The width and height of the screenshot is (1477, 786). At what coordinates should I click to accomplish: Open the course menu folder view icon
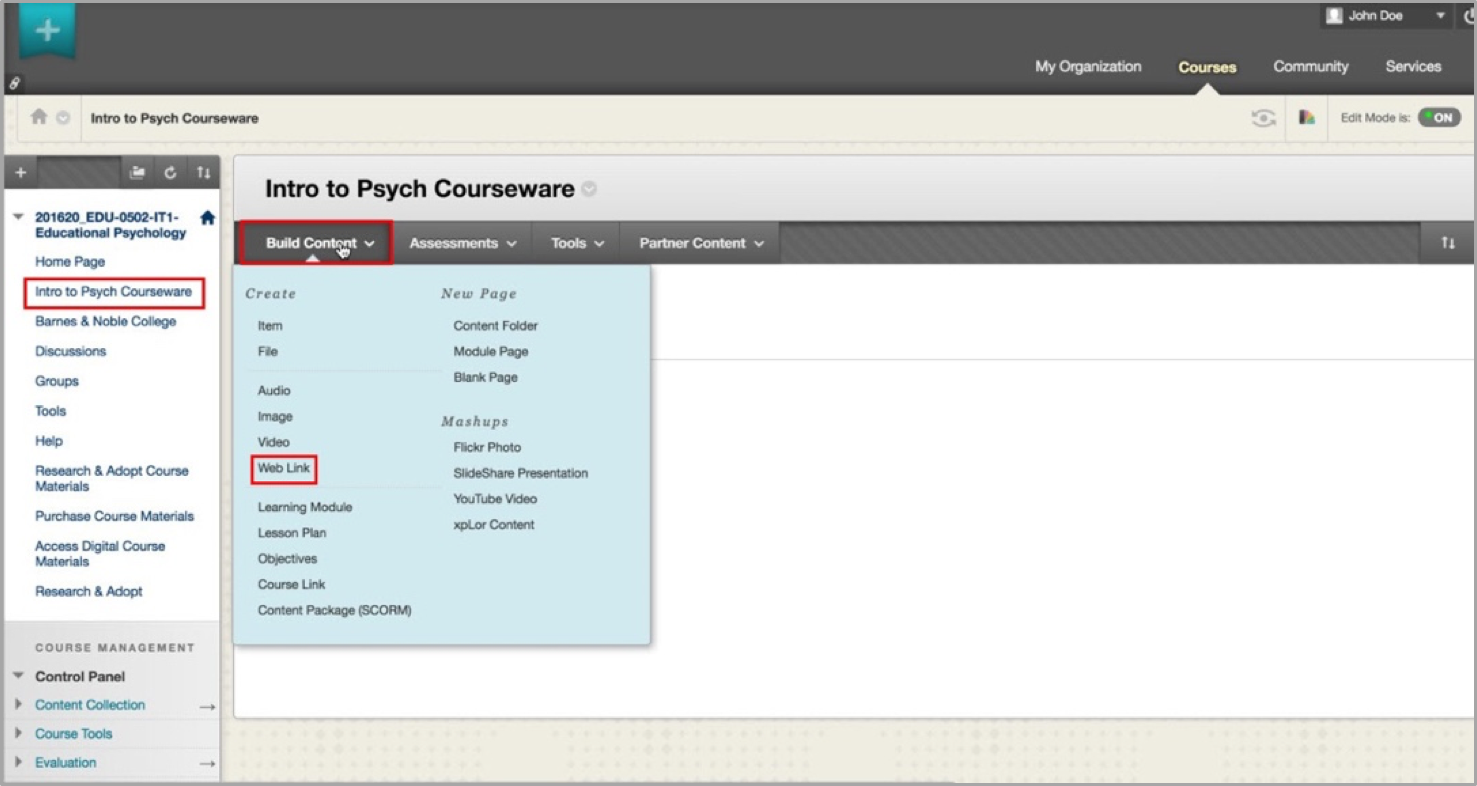coord(137,173)
